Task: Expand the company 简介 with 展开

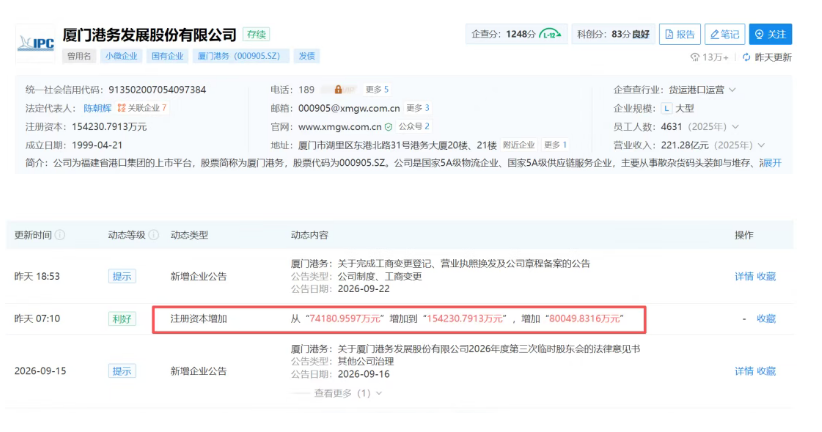Action: pos(772,163)
